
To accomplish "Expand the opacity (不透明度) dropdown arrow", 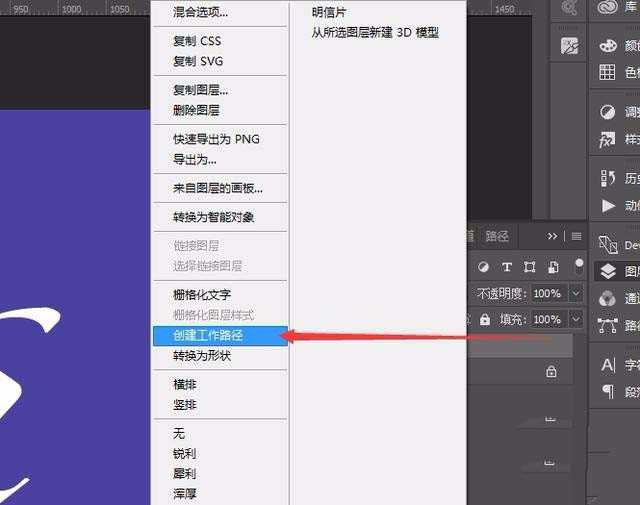I will tap(575, 294).
